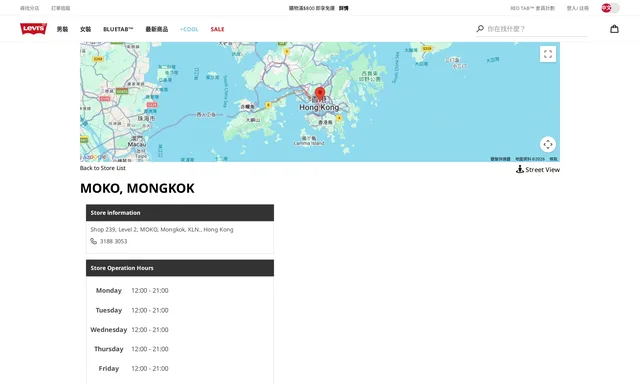Image resolution: width=640 pixels, height=384 pixels.
Task: Toggle the language switch
Action: coord(610,8)
